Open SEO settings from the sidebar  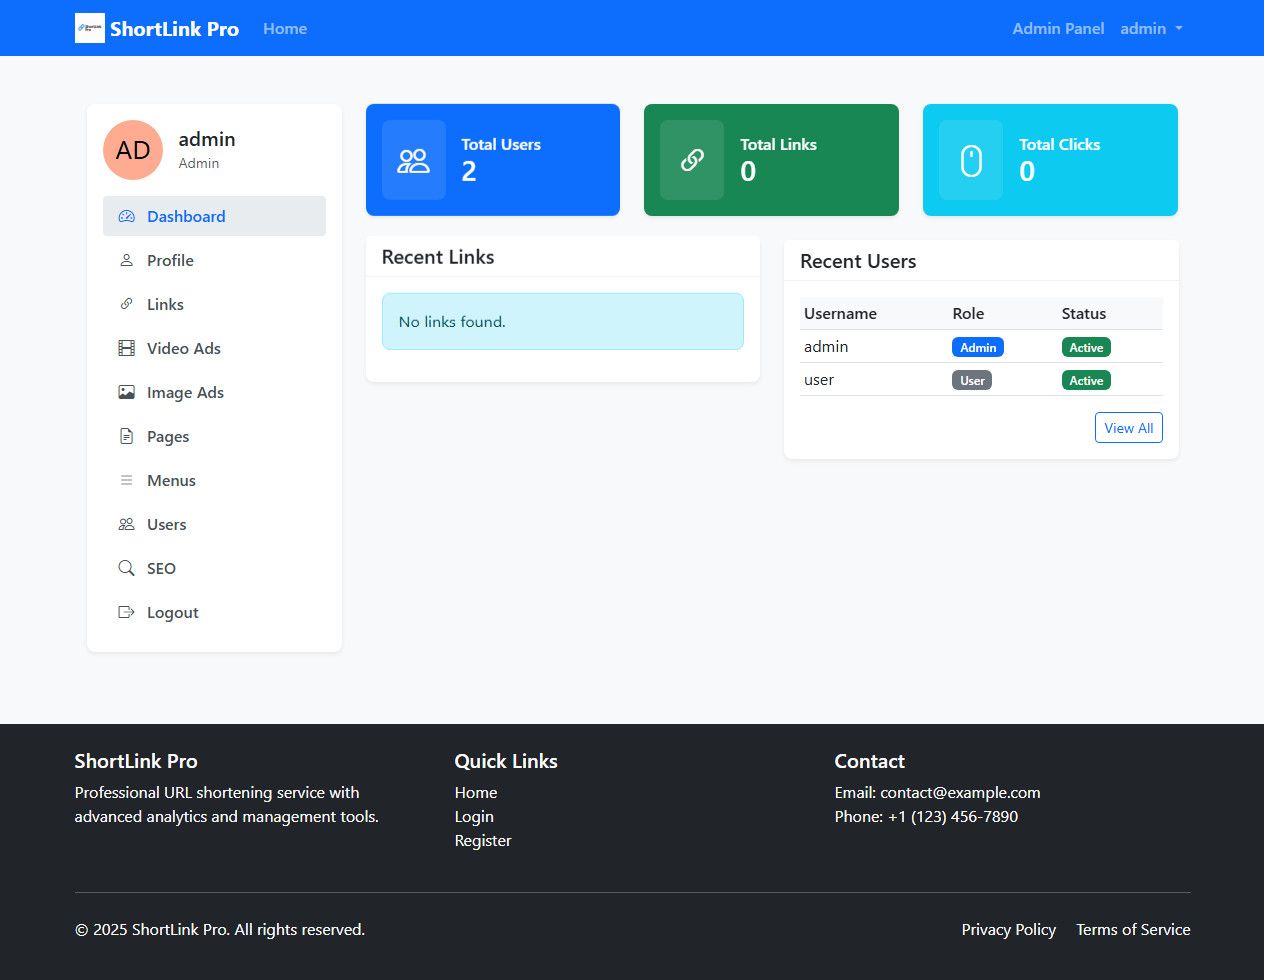[x=214, y=568]
